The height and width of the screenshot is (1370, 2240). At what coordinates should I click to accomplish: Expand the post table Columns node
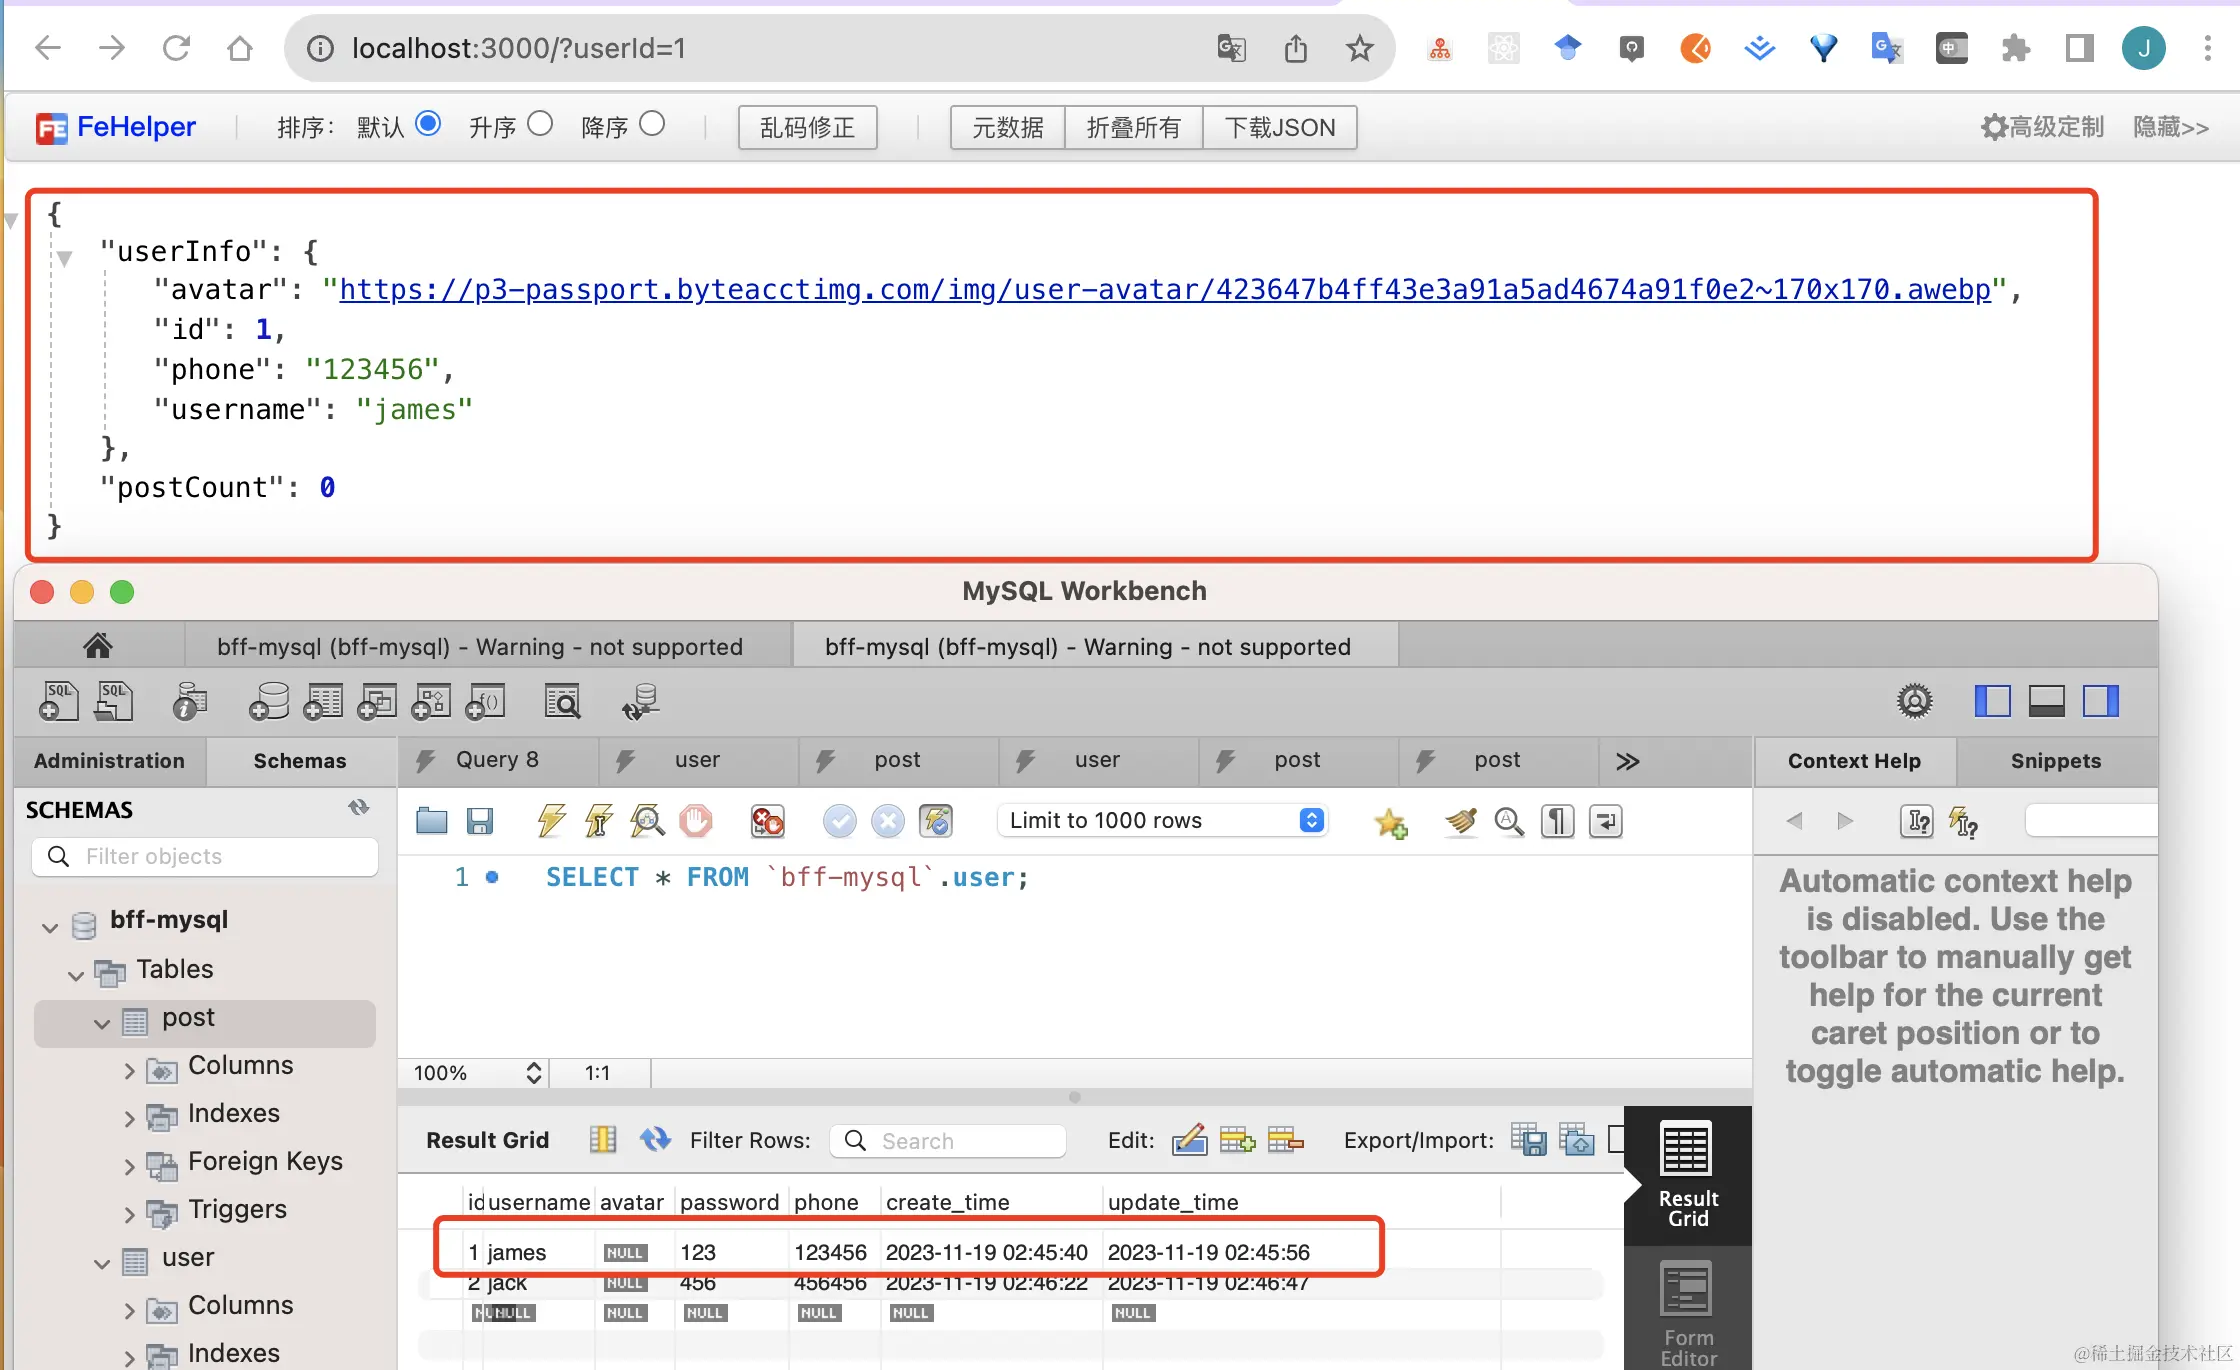pos(129,1071)
